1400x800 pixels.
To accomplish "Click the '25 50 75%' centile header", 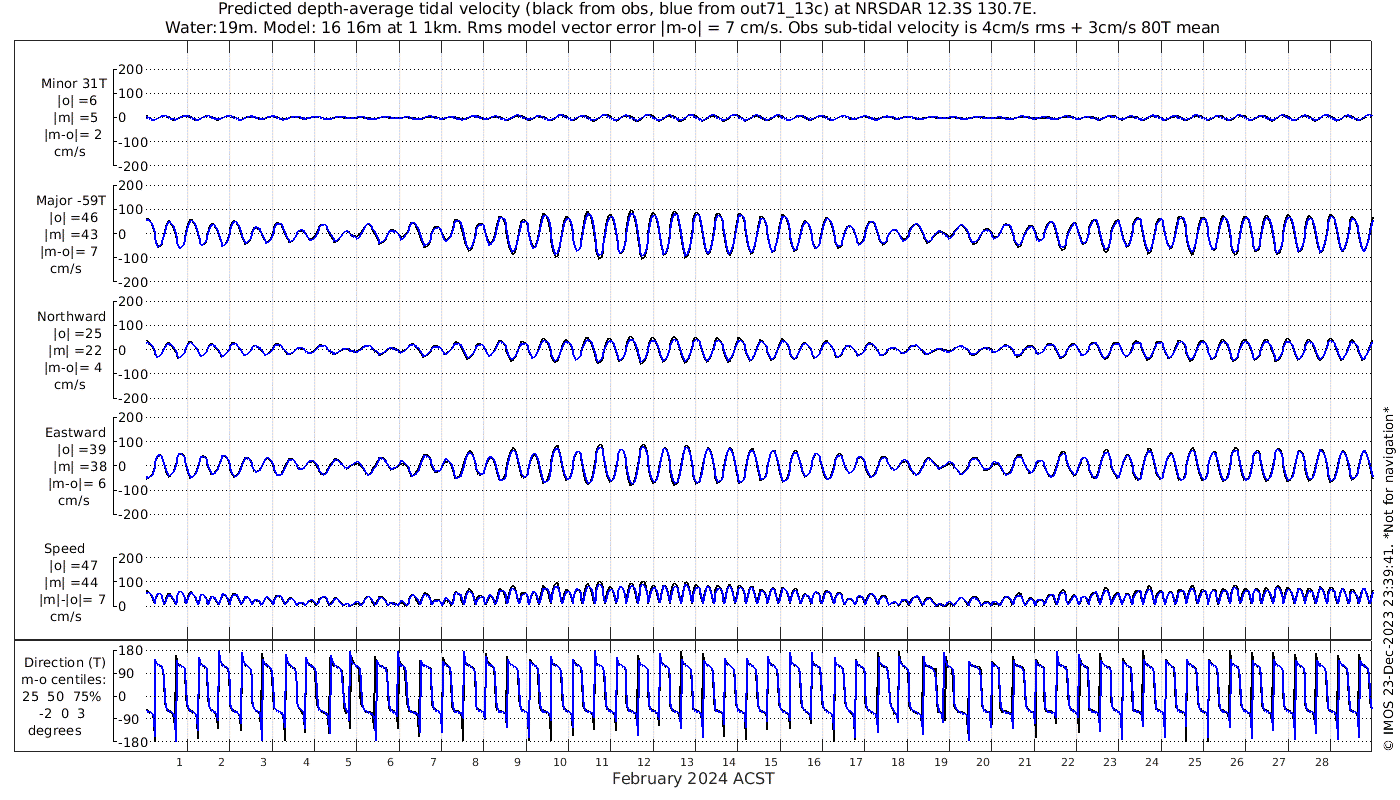I will [62, 696].
